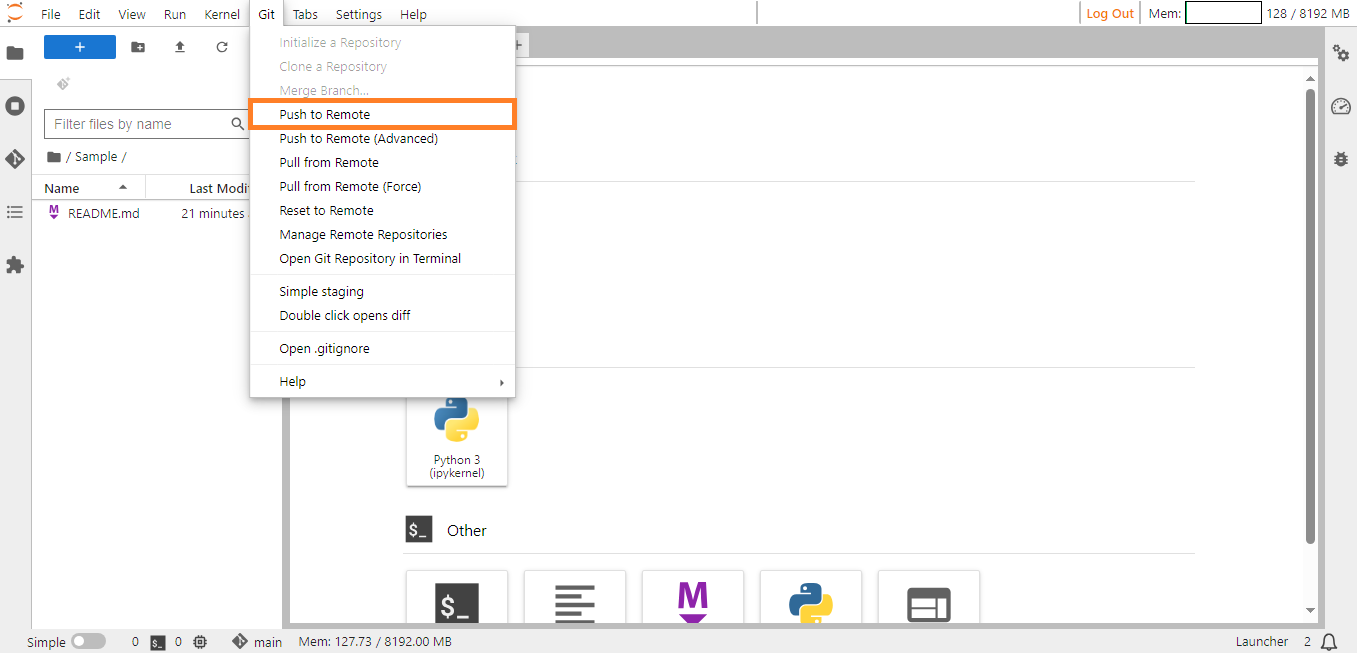1357x653 pixels.
Task: Toggle Simple staging option
Action: click(x=382, y=292)
